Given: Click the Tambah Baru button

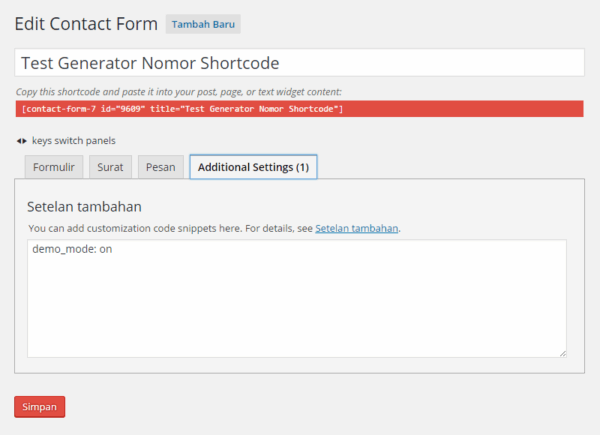Looking at the screenshot, I should tap(203, 24).
